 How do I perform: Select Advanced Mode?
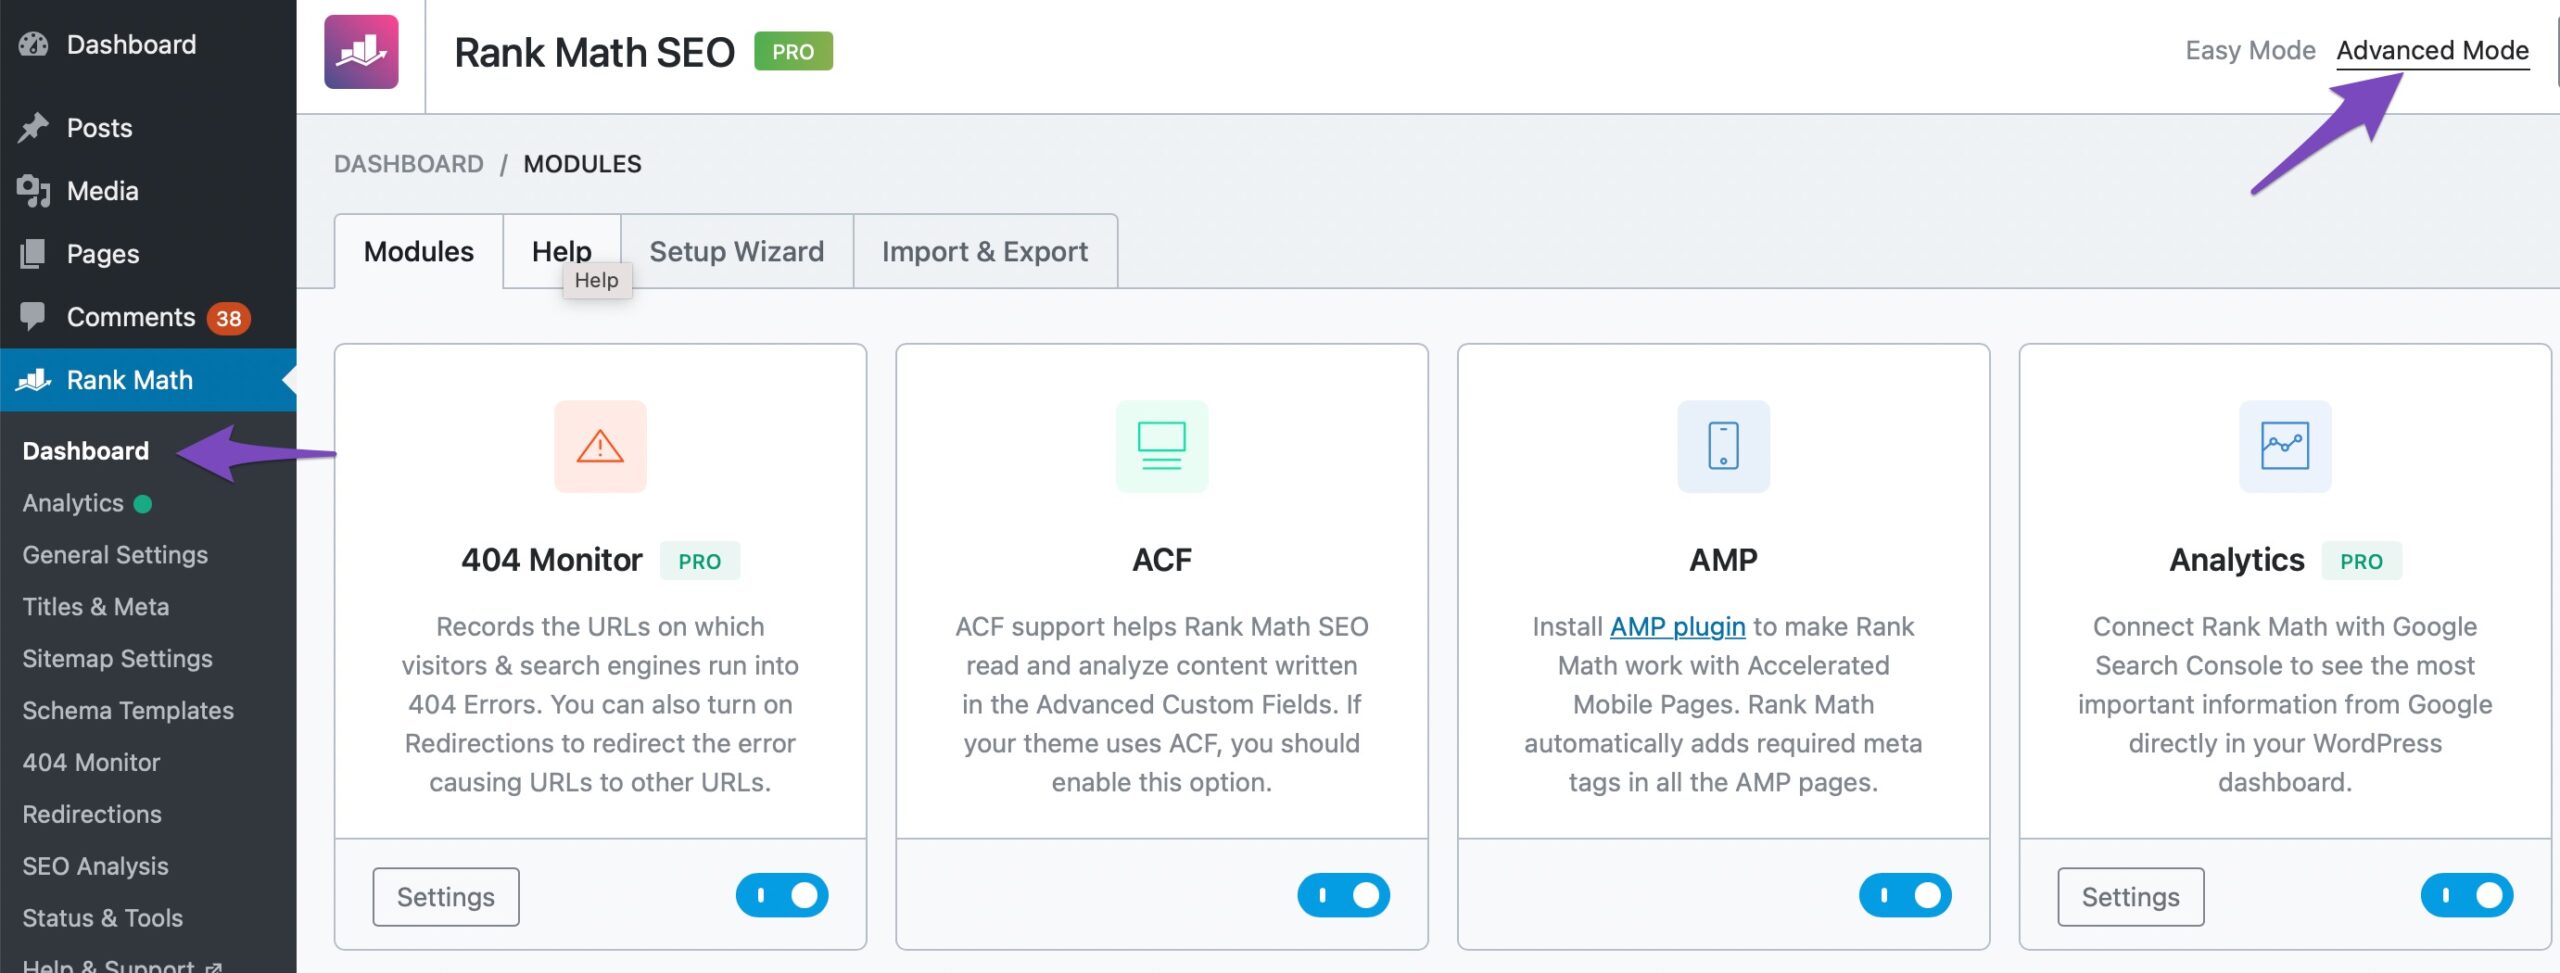coord(2432,50)
